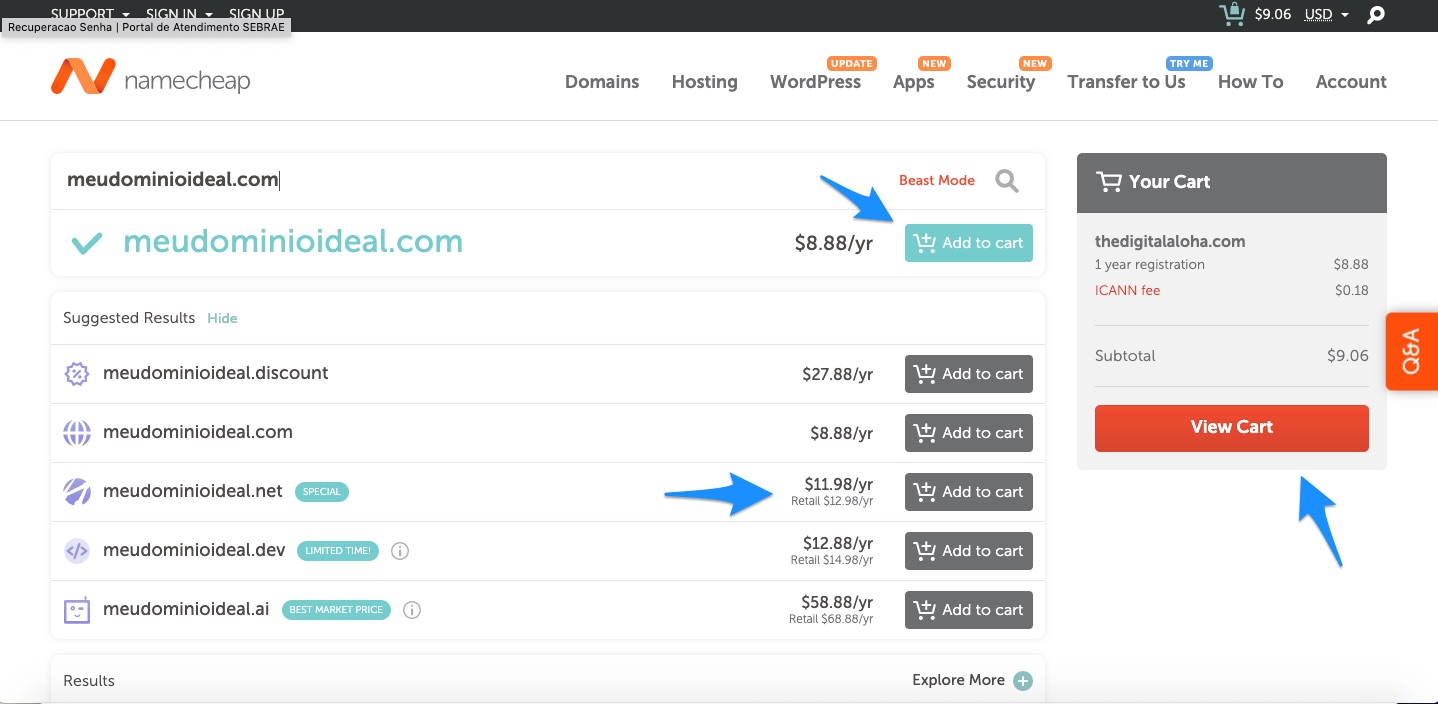Click the large meudominioideal.com result title
The height and width of the screenshot is (704, 1438).
coord(293,242)
